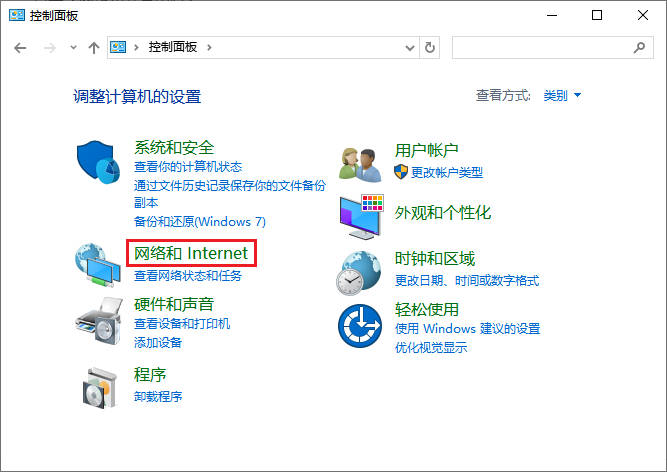Open the Network and Internet globe icon
This screenshot has height=472, width=667.
click(x=98, y=264)
